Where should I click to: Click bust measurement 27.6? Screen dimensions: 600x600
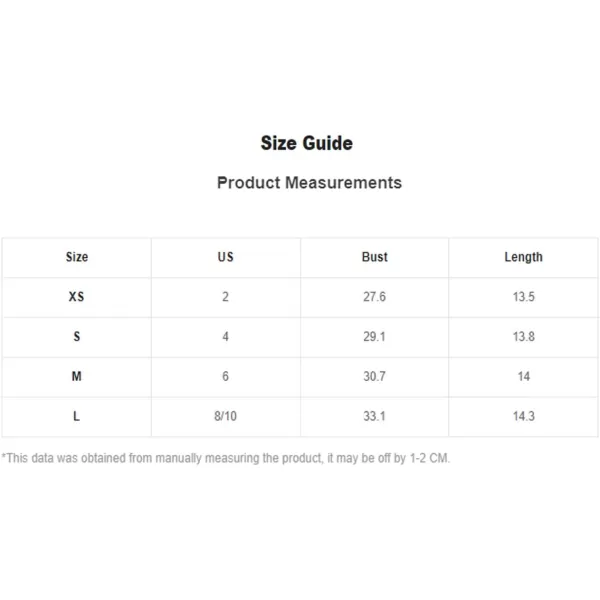(374, 297)
